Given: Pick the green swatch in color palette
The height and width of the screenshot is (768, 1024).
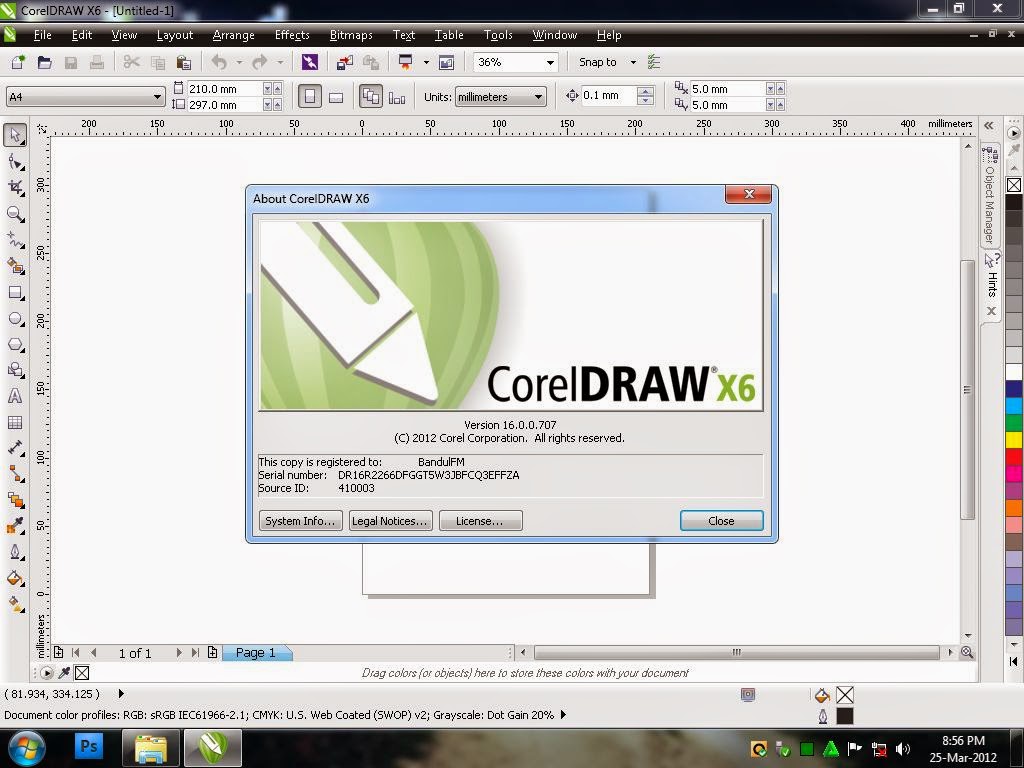Looking at the screenshot, I should coord(1014,423).
